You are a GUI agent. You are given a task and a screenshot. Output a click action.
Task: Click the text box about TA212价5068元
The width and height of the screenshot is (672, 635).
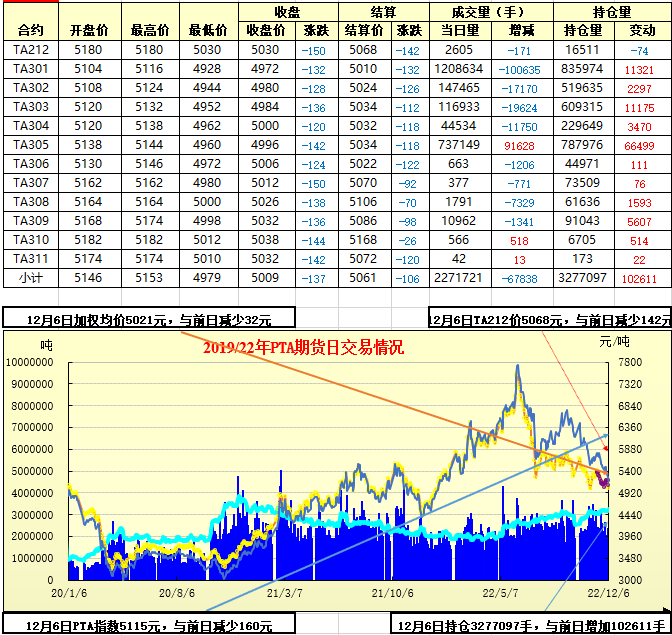pos(550,320)
